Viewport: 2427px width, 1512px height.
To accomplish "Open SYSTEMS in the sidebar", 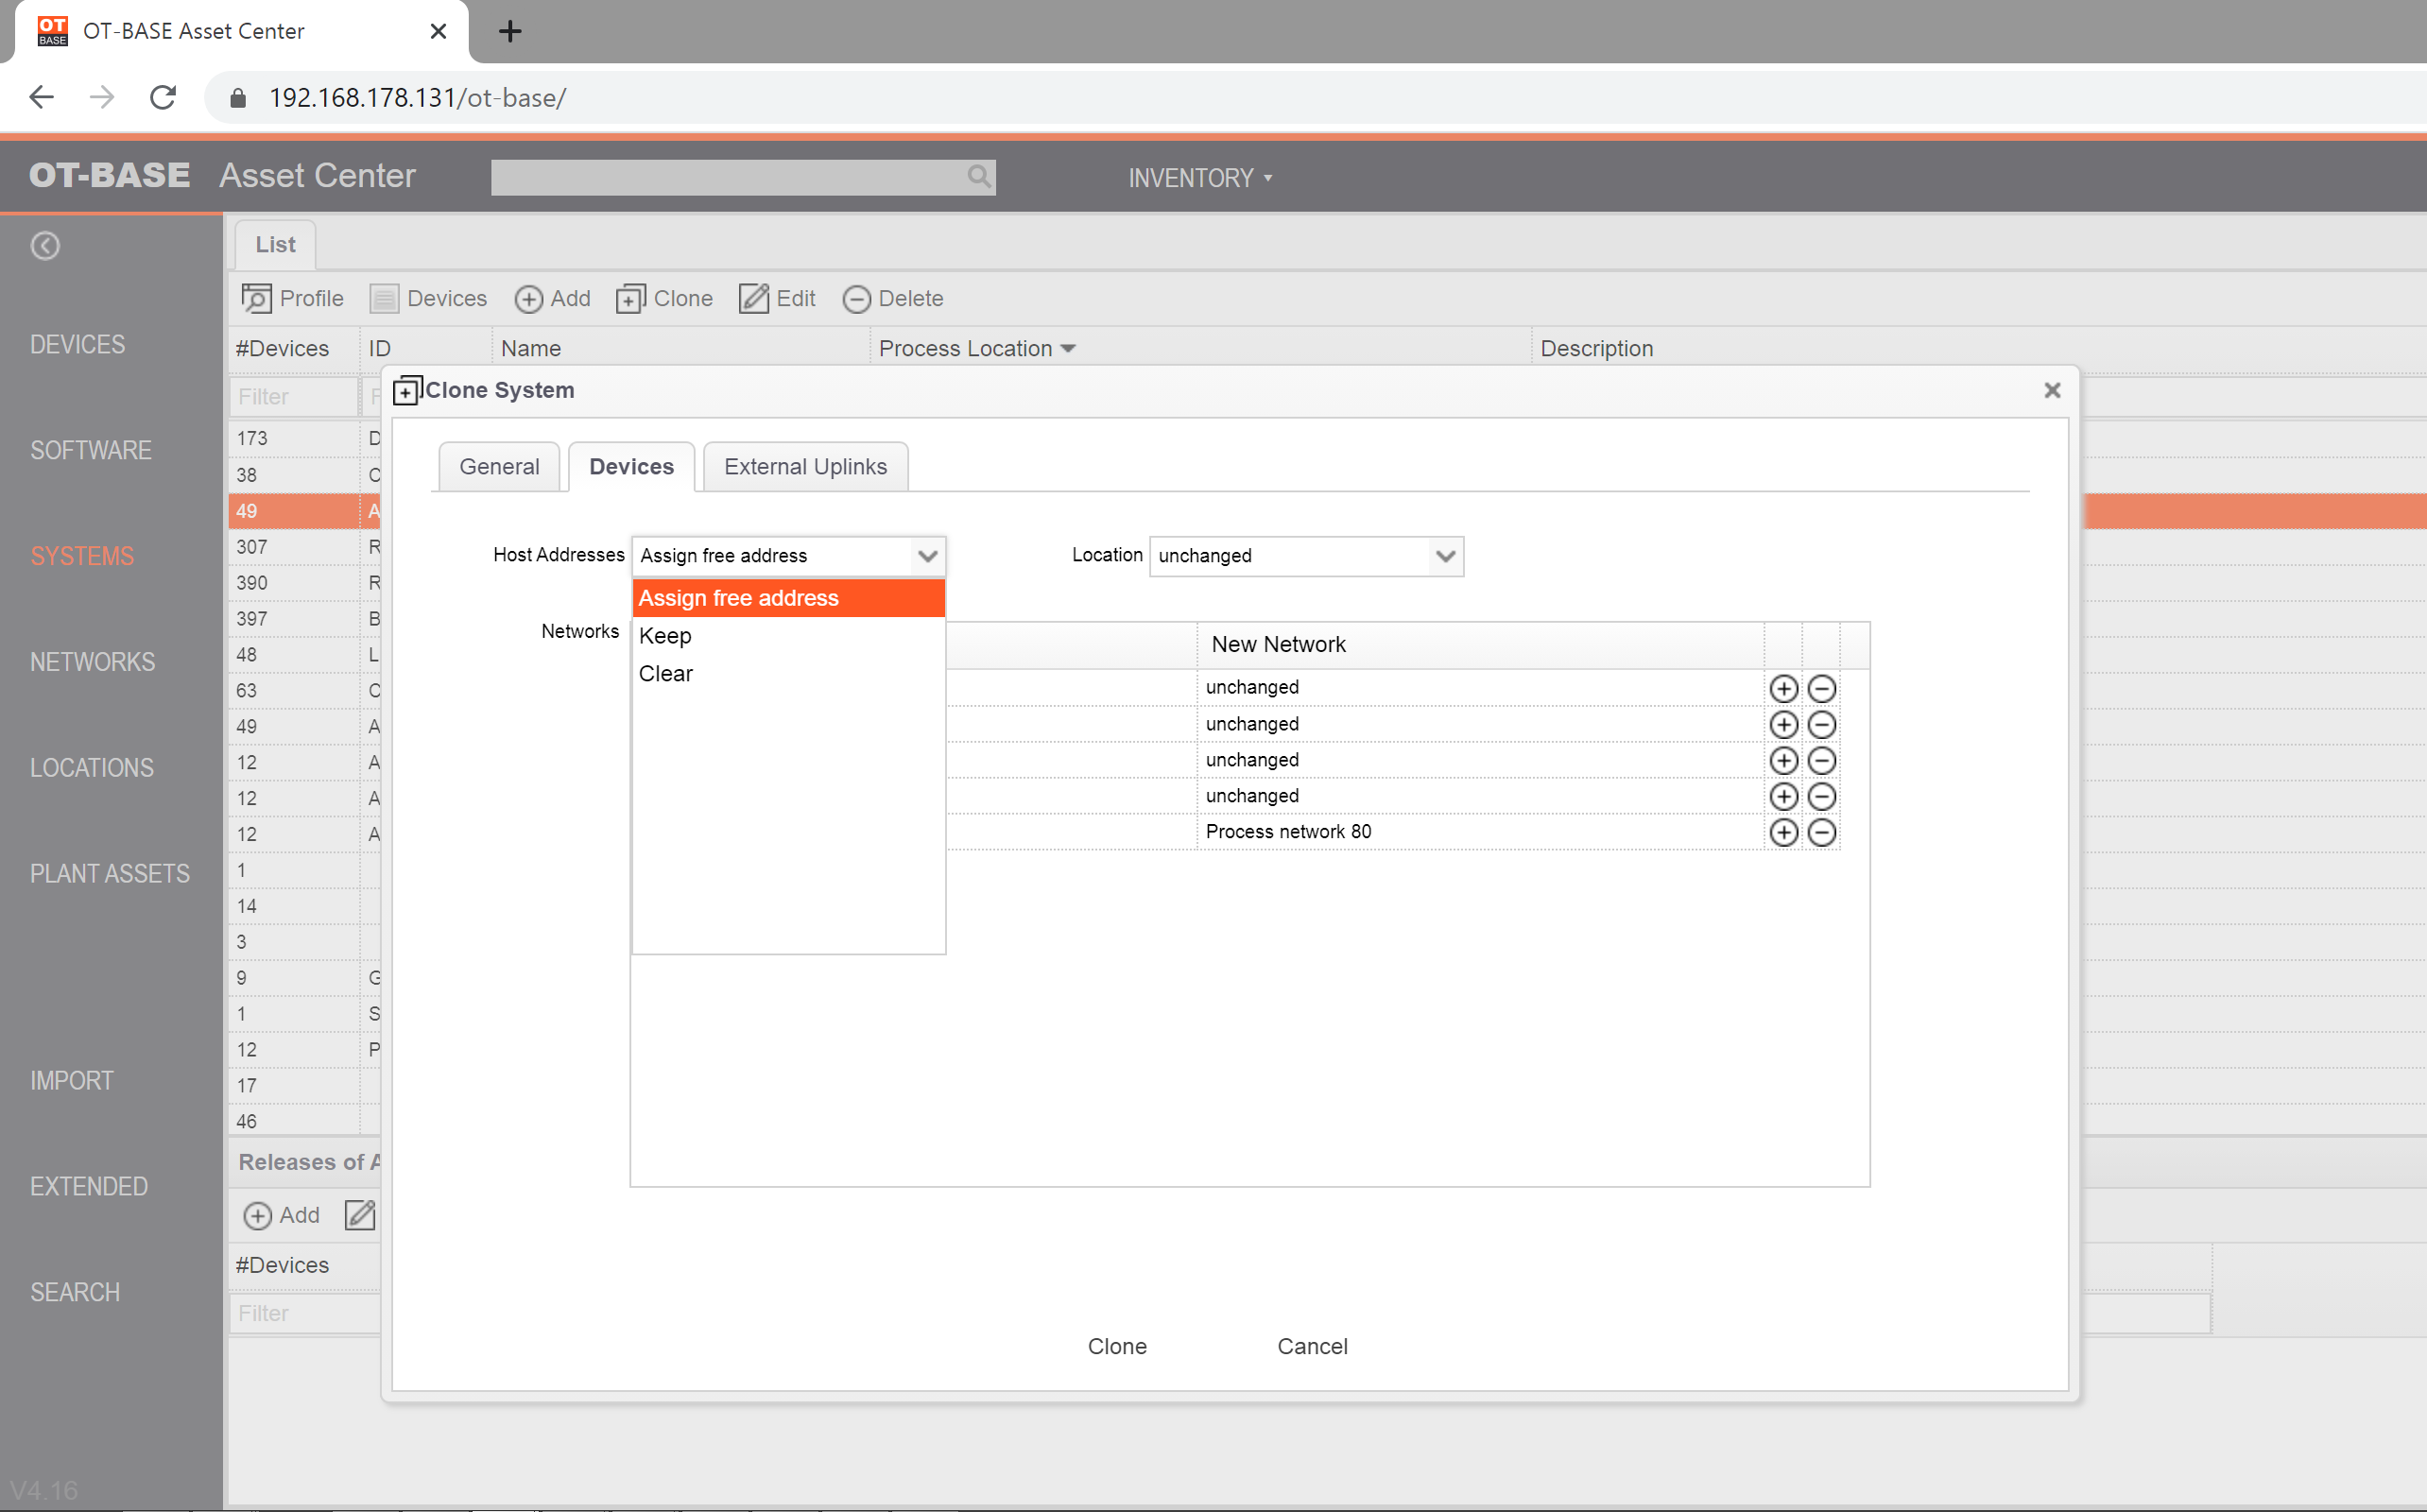I will pos(82,556).
